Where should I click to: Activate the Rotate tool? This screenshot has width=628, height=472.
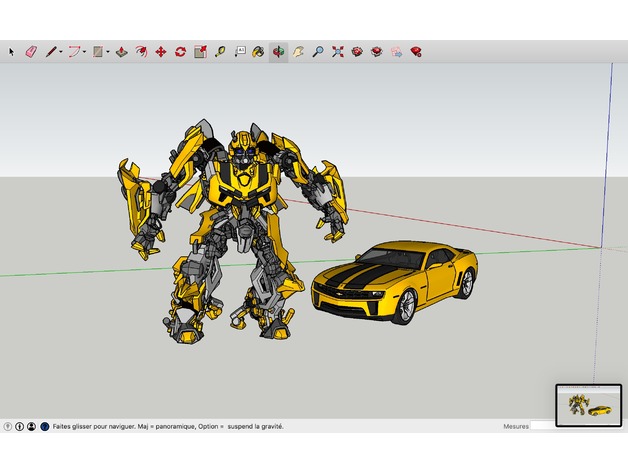(181, 52)
